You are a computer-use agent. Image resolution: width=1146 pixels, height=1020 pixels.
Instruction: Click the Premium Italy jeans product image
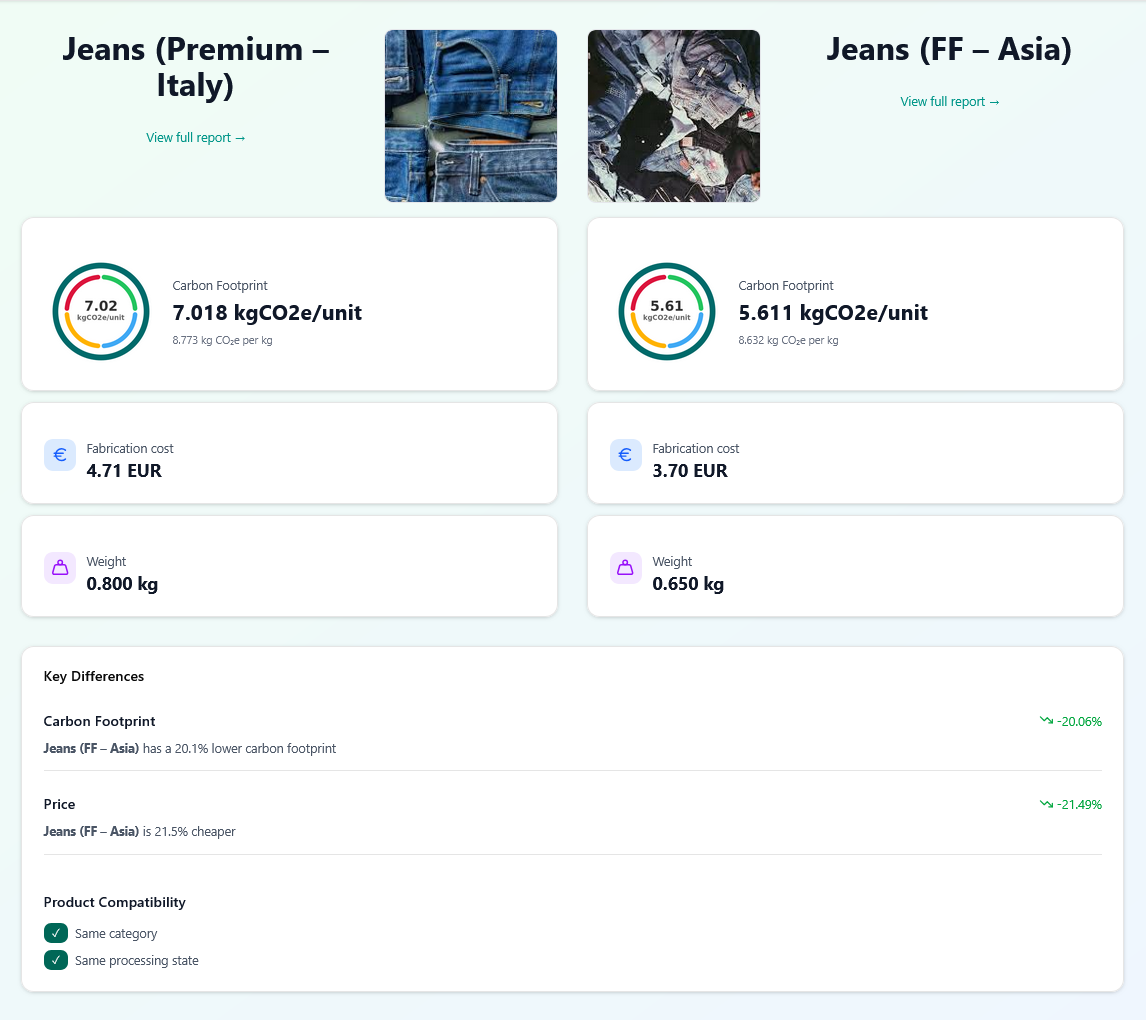pyautogui.click(x=471, y=116)
